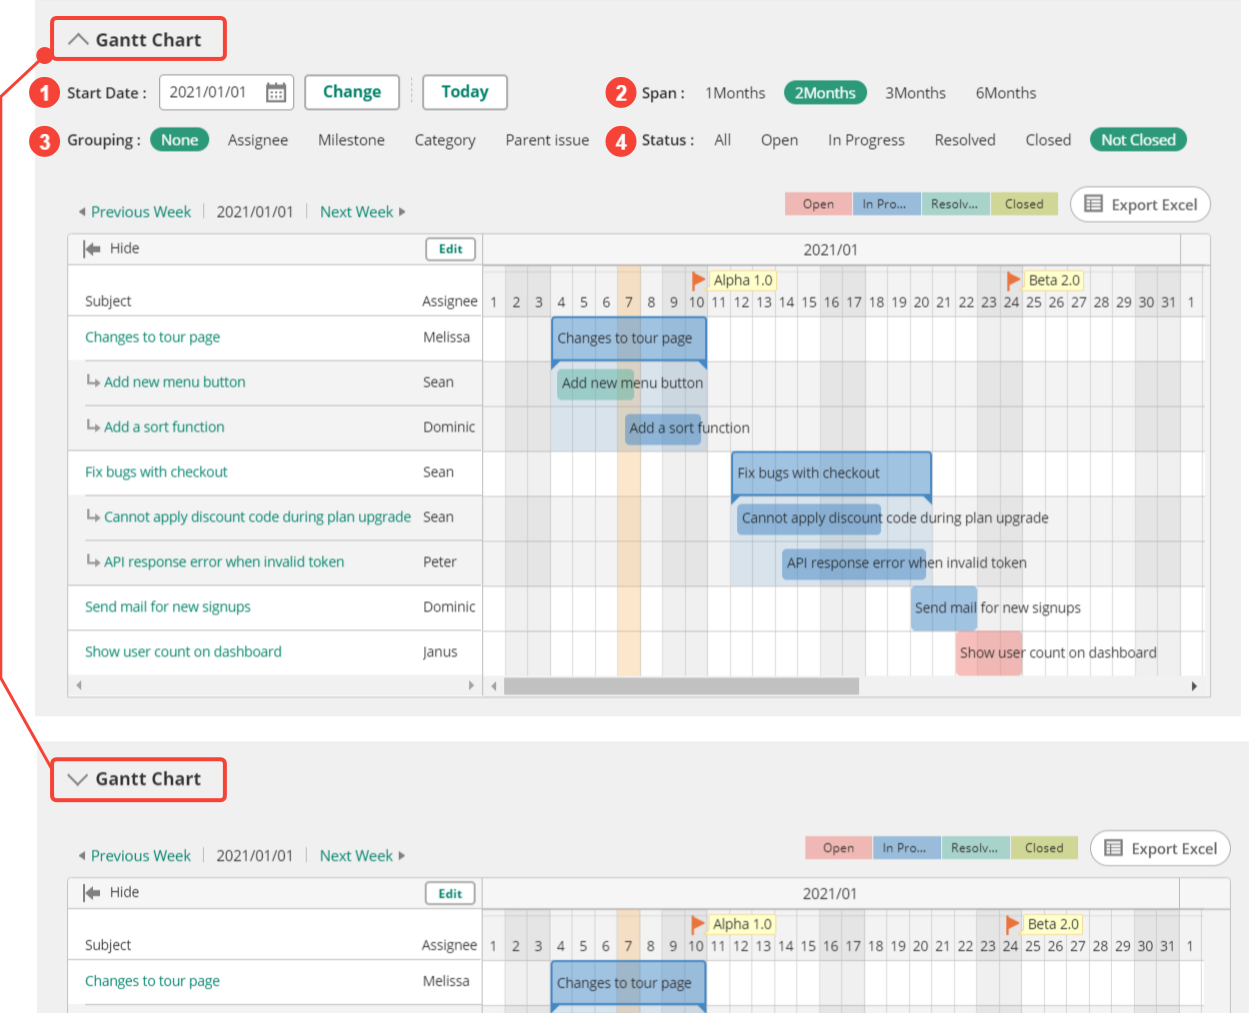This screenshot has width=1249, height=1014.
Task: Click the Subject column header in upper chart
Action: coord(108,301)
